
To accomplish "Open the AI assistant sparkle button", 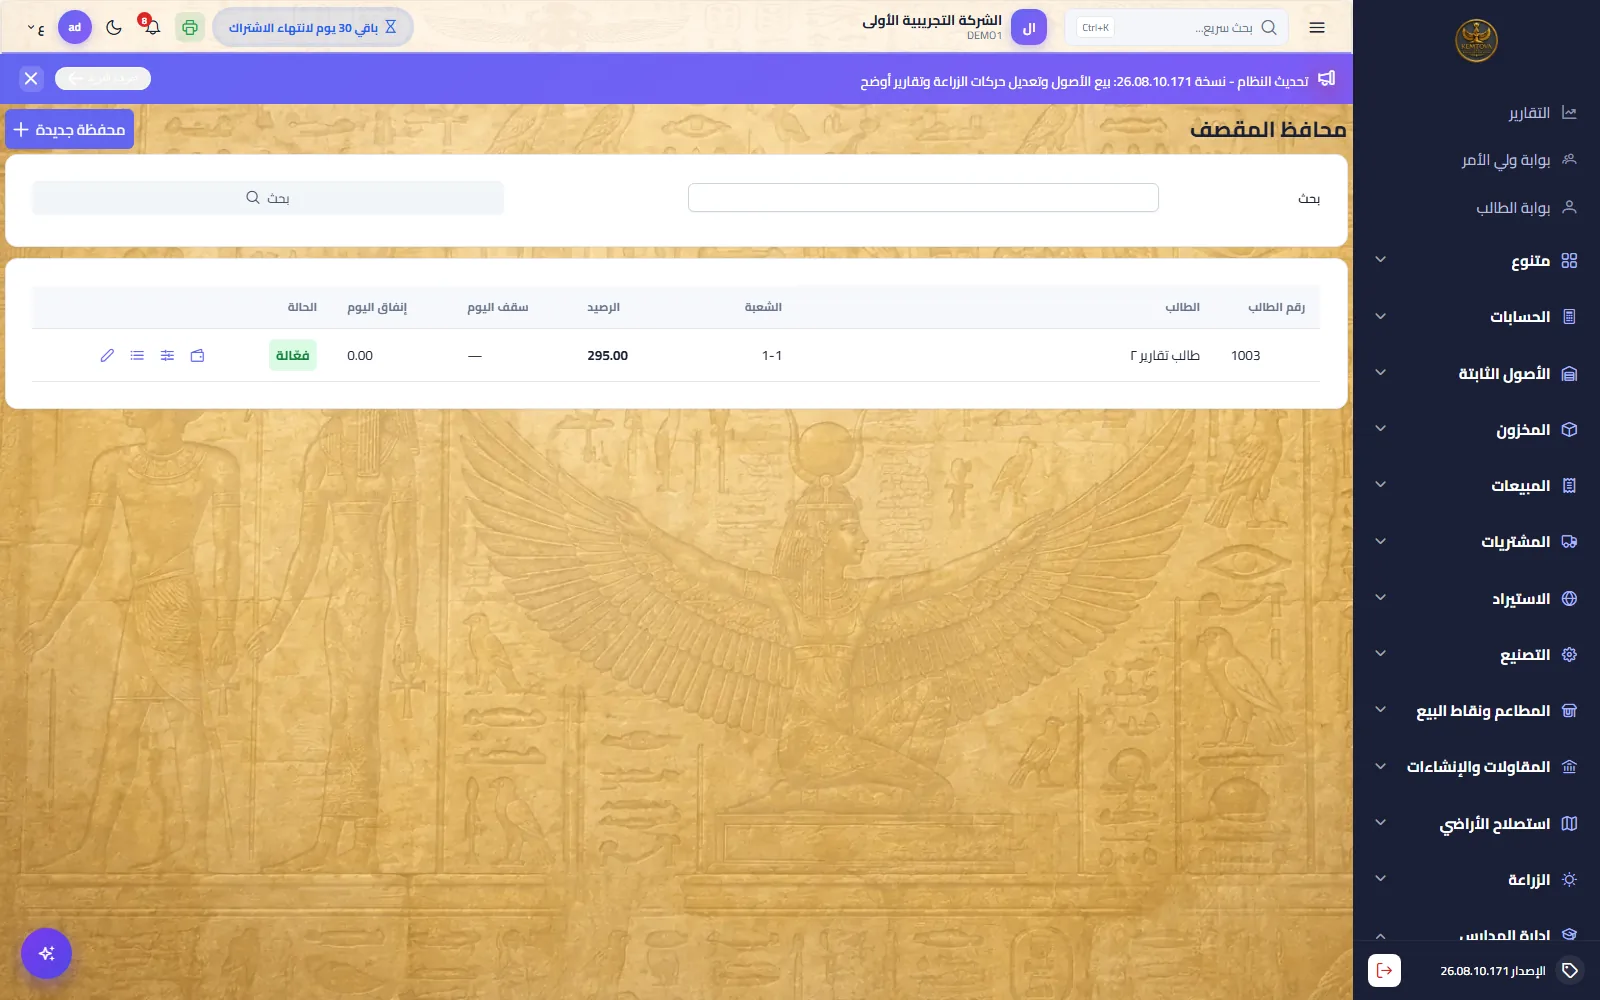I will 46,953.
